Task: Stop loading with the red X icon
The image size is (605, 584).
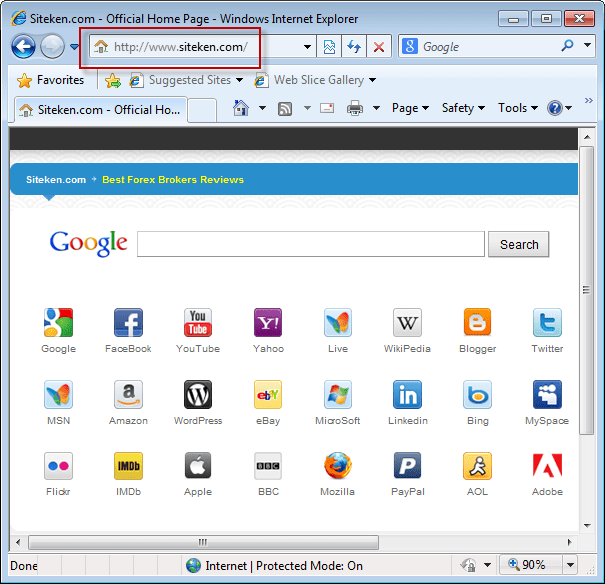Action: click(379, 47)
